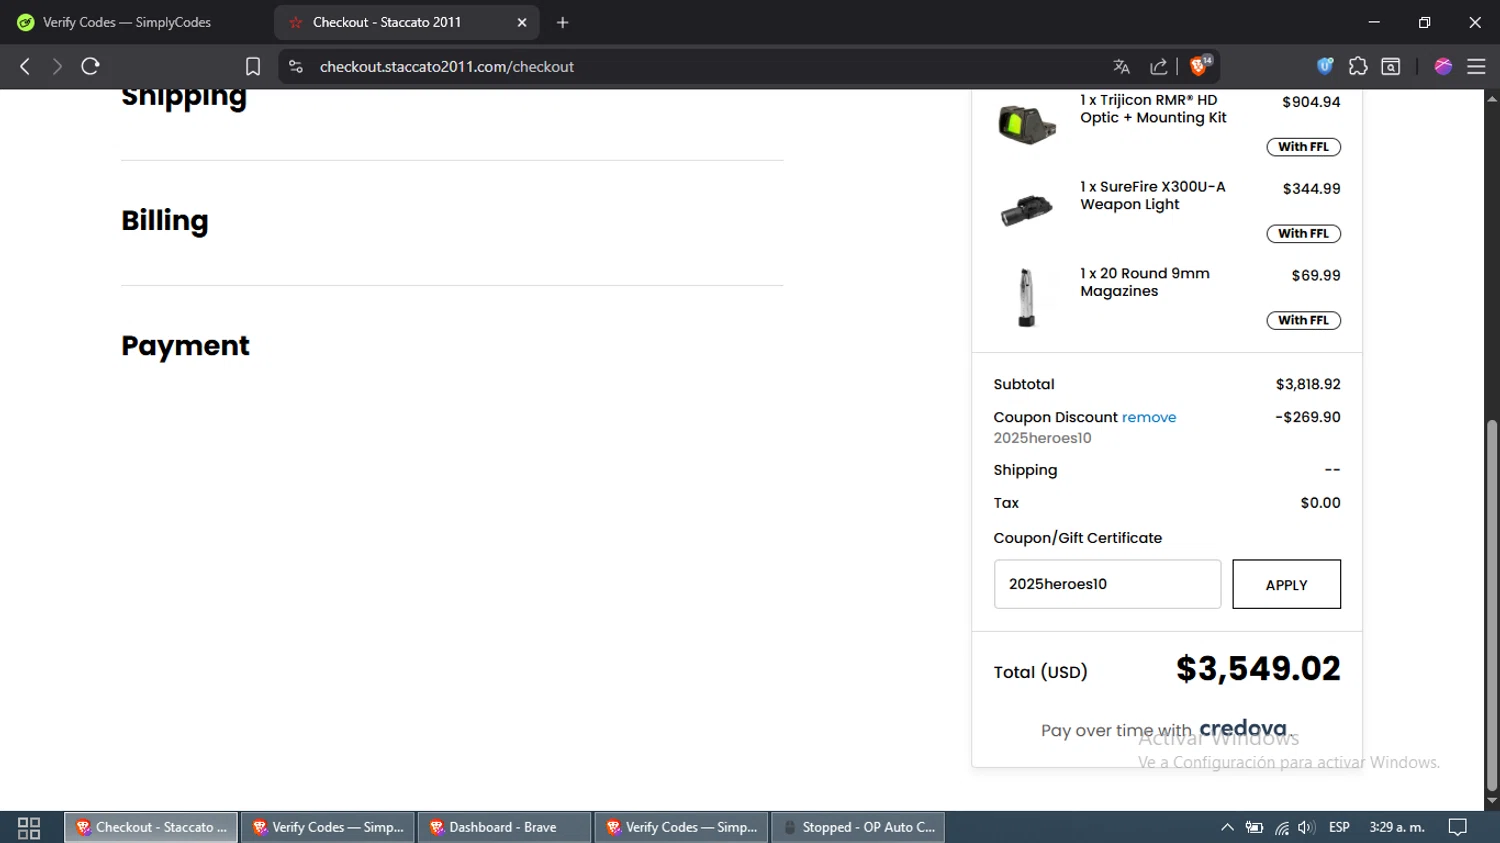Show hidden system tray icons
The width and height of the screenshot is (1500, 843).
pyautogui.click(x=1227, y=828)
